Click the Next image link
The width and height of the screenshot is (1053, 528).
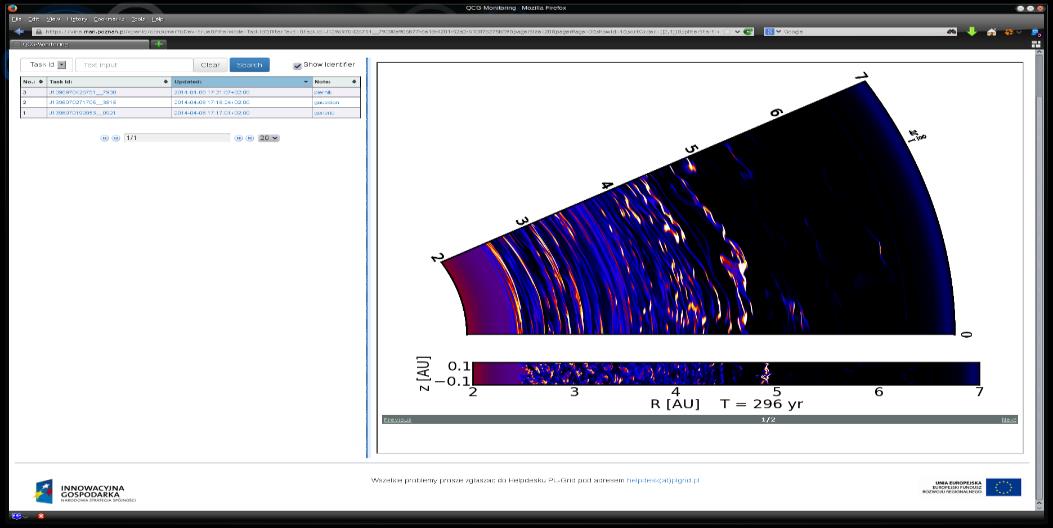click(1009, 420)
